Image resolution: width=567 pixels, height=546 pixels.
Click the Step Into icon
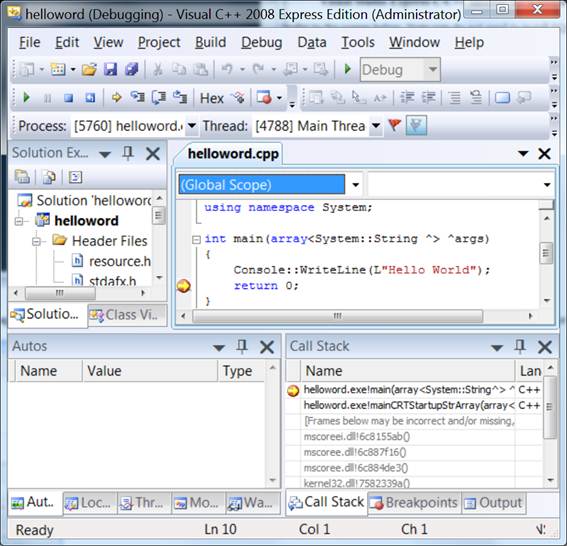[137, 97]
